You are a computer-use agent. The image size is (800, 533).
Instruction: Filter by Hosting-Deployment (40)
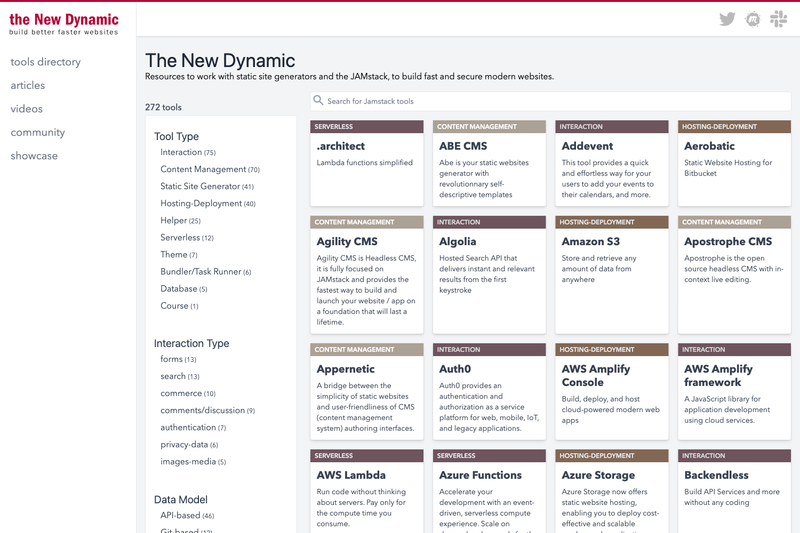(x=208, y=203)
